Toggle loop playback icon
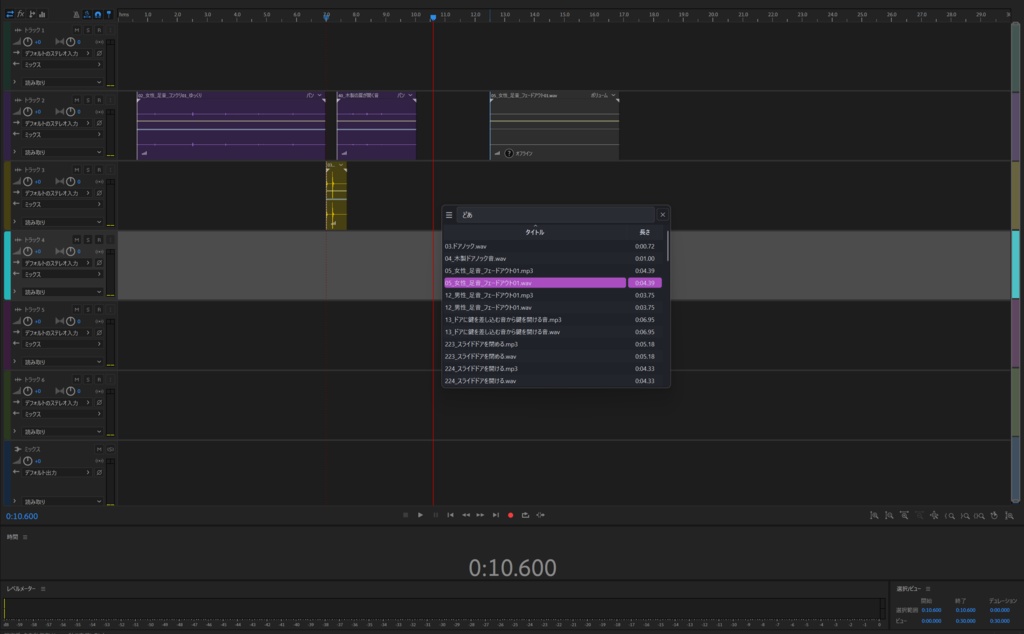Screen dimensions: 1024x634 (525, 515)
